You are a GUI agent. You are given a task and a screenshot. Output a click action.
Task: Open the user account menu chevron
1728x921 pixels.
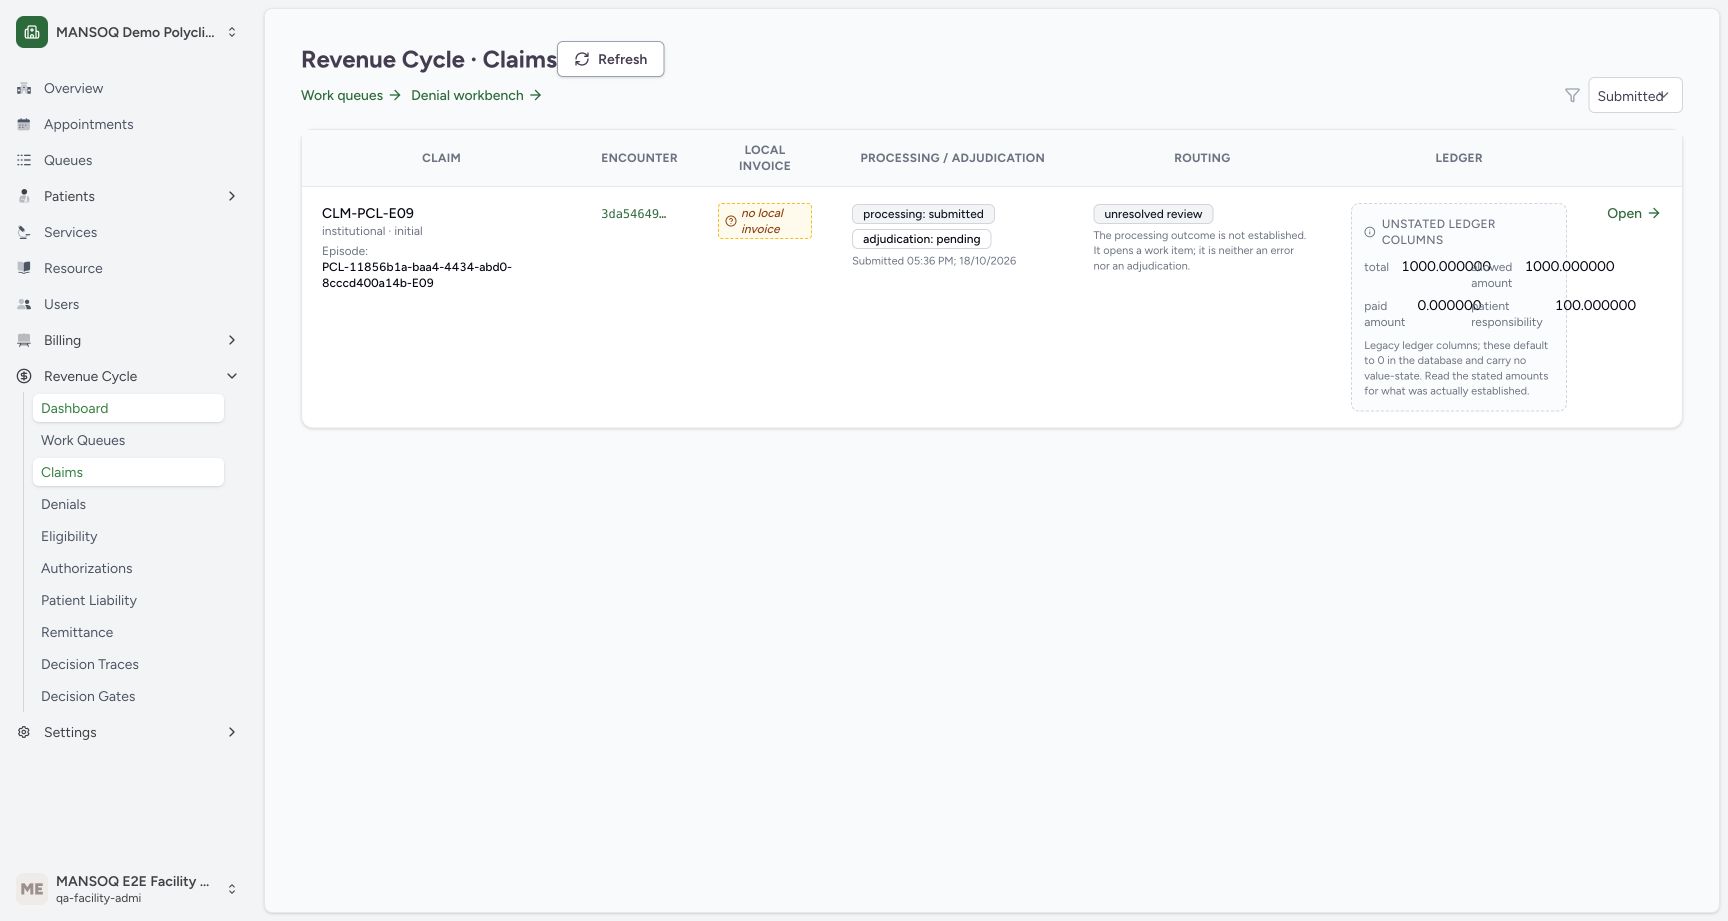click(x=232, y=888)
